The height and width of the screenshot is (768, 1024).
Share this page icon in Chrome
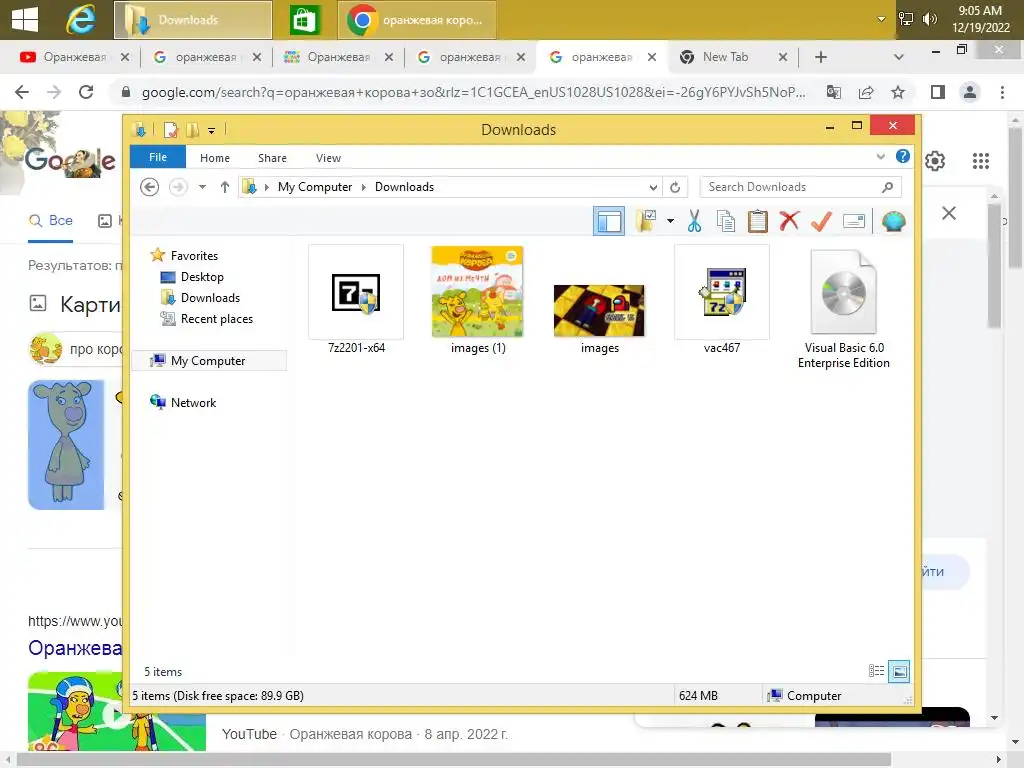(866, 92)
